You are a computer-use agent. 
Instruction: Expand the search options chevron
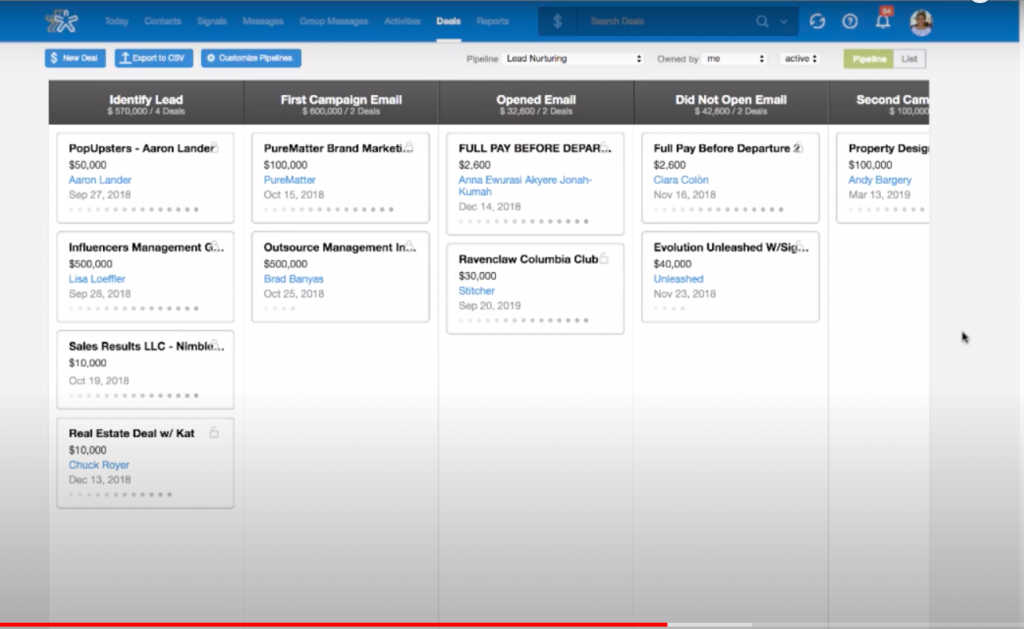(784, 22)
